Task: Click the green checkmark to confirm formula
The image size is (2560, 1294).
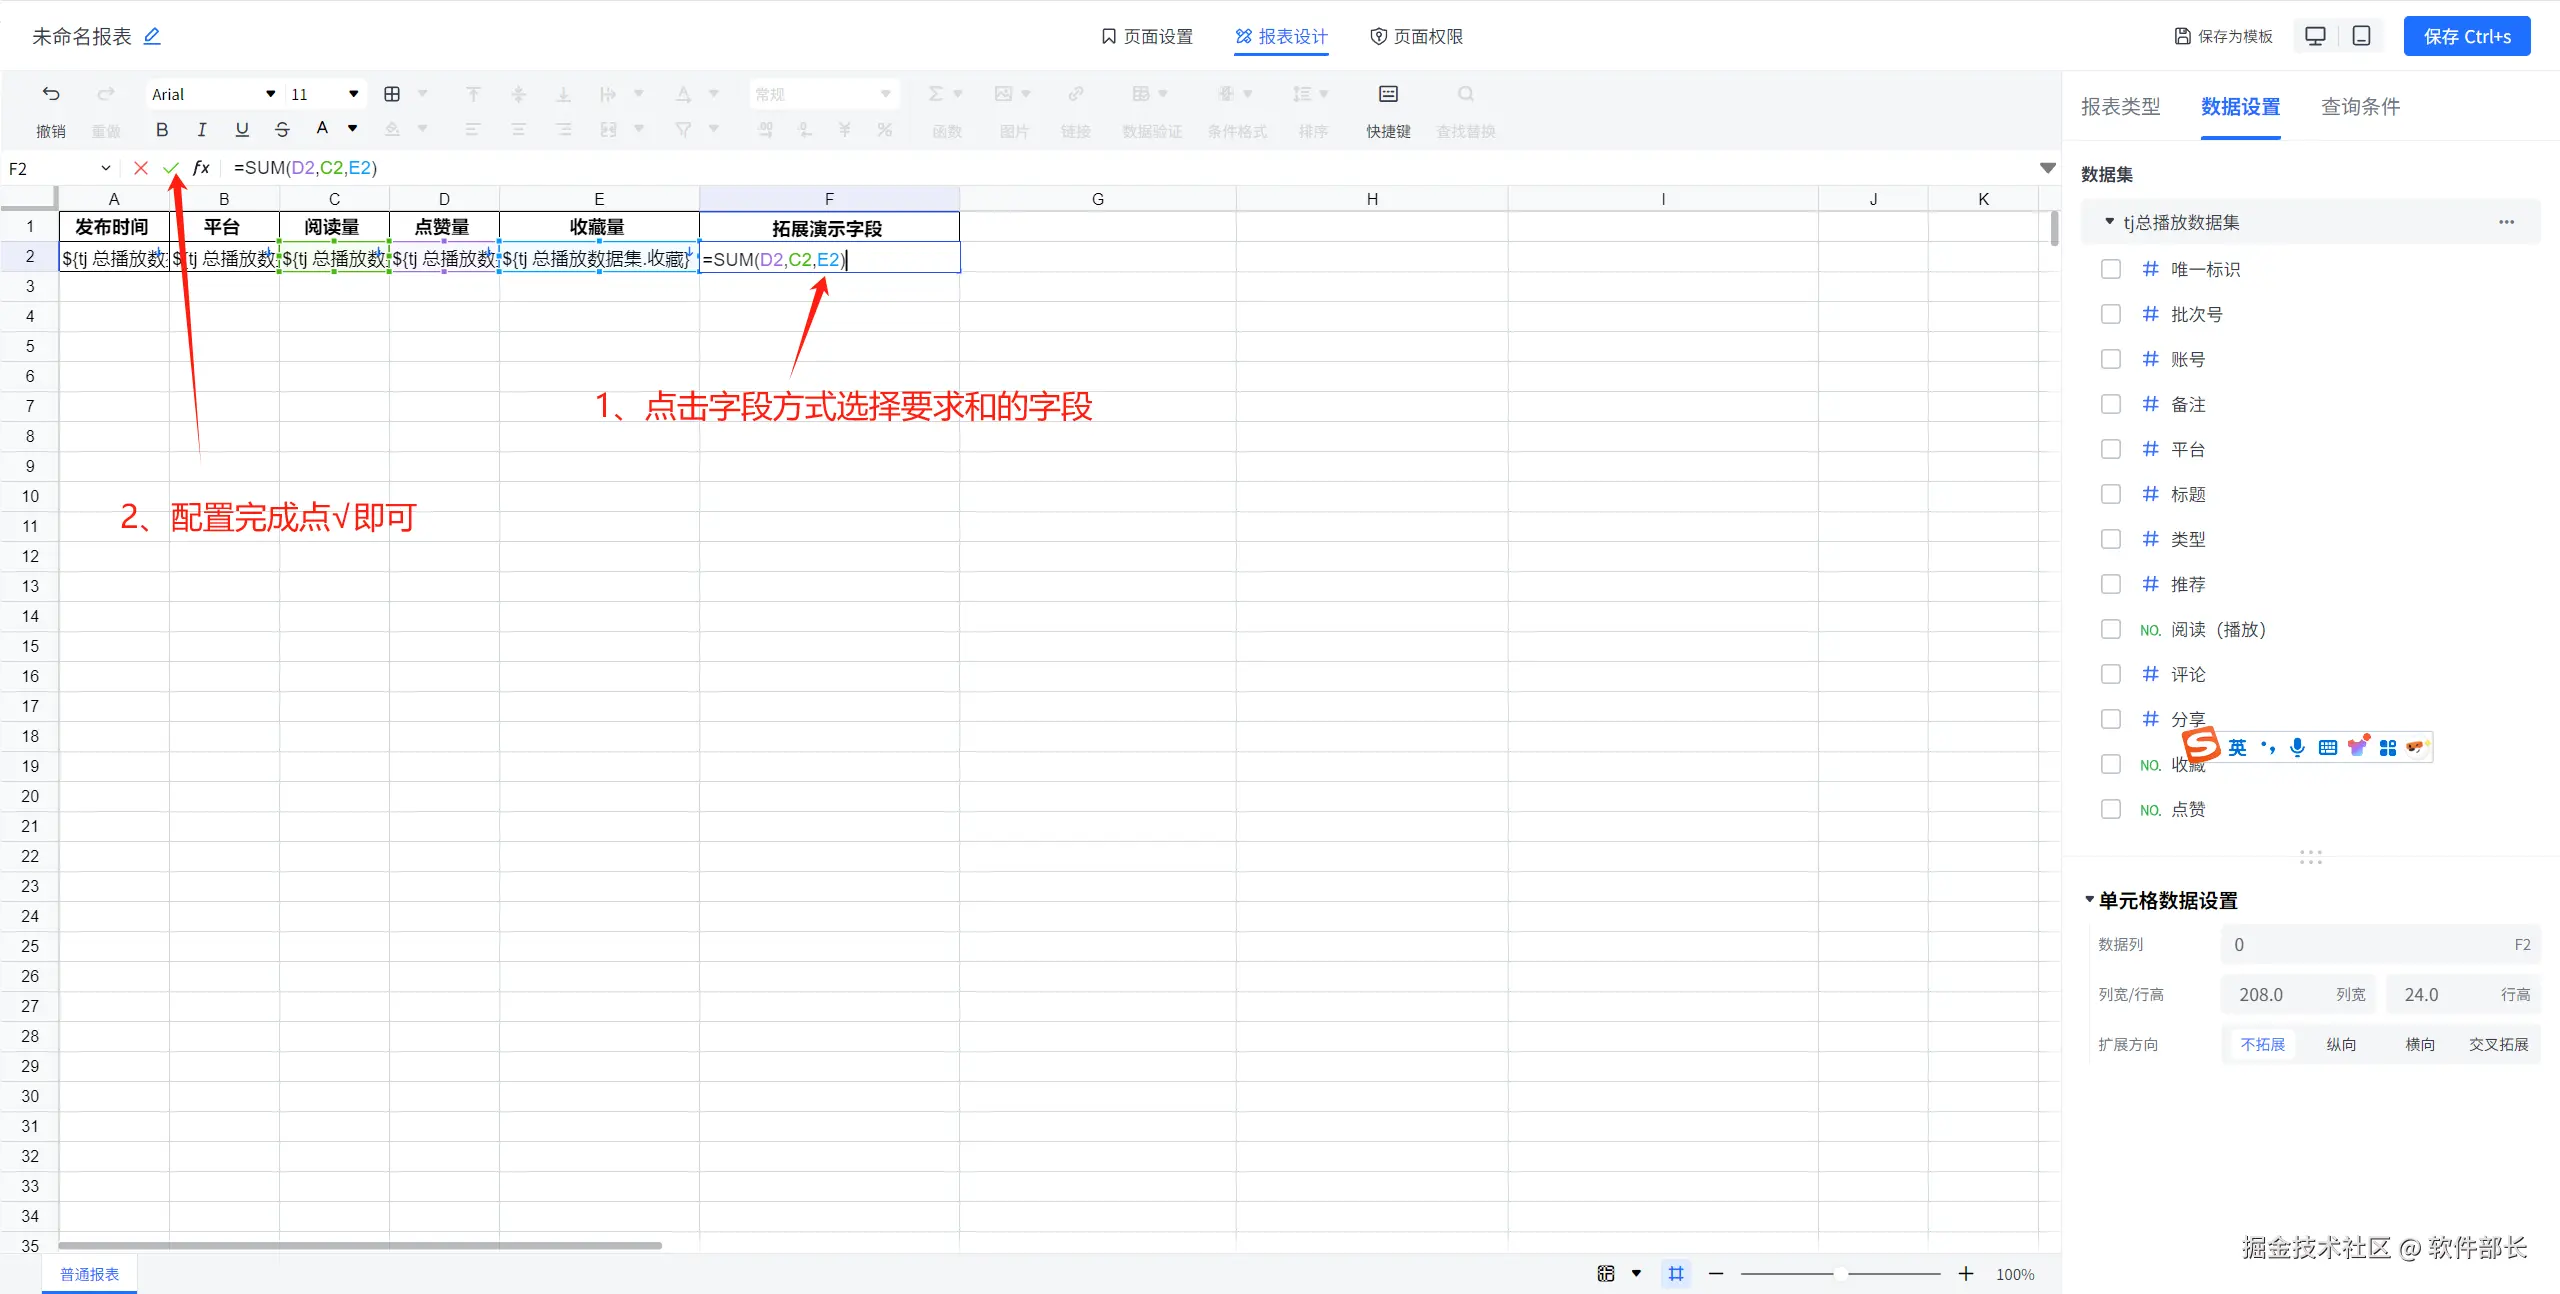Action: pyautogui.click(x=171, y=168)
